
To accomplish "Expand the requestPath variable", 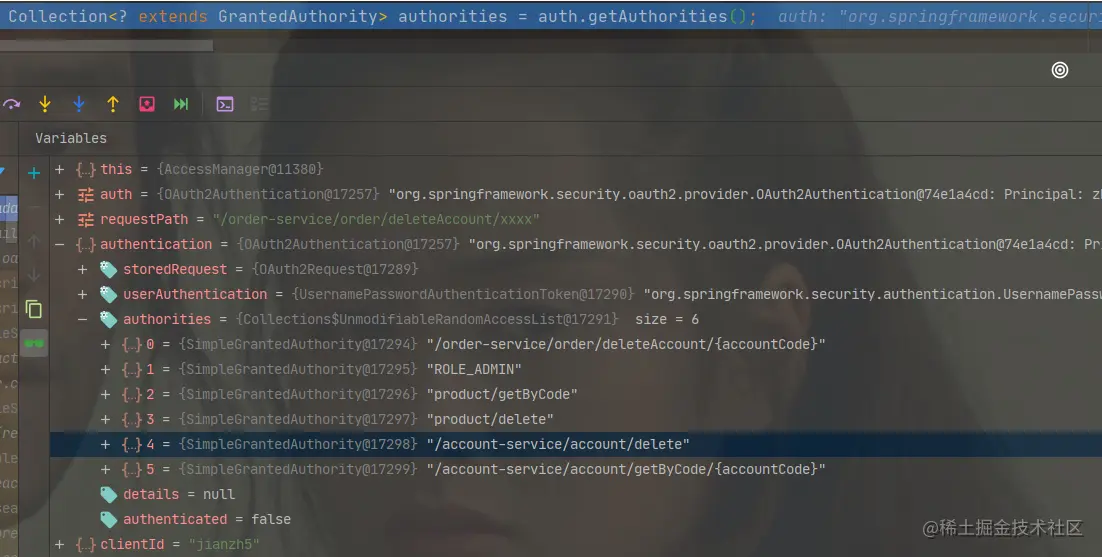I will 60,219.
